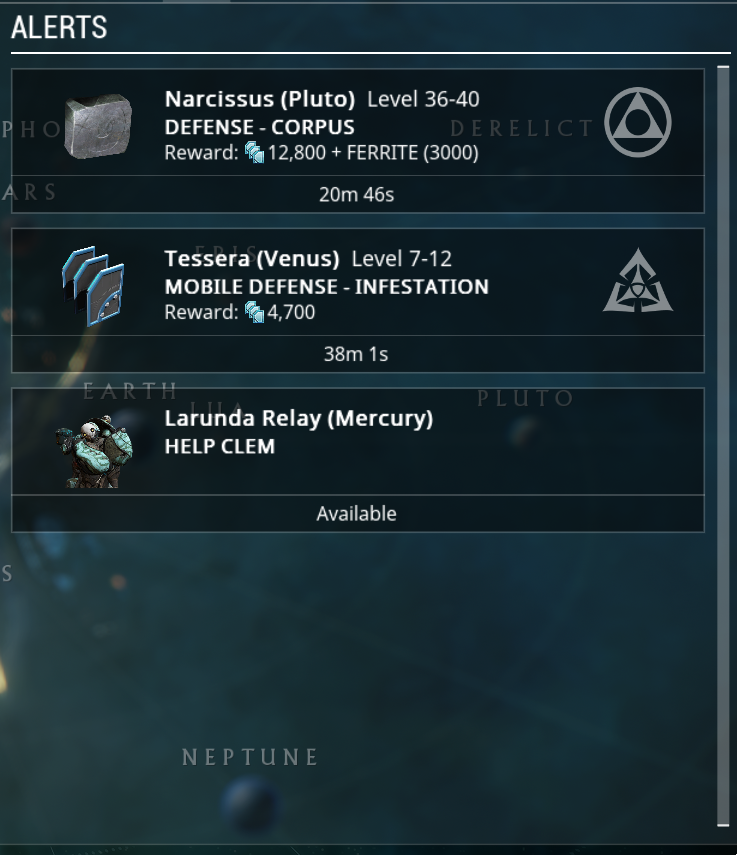Click the credits icon beside 12,800

254,152
